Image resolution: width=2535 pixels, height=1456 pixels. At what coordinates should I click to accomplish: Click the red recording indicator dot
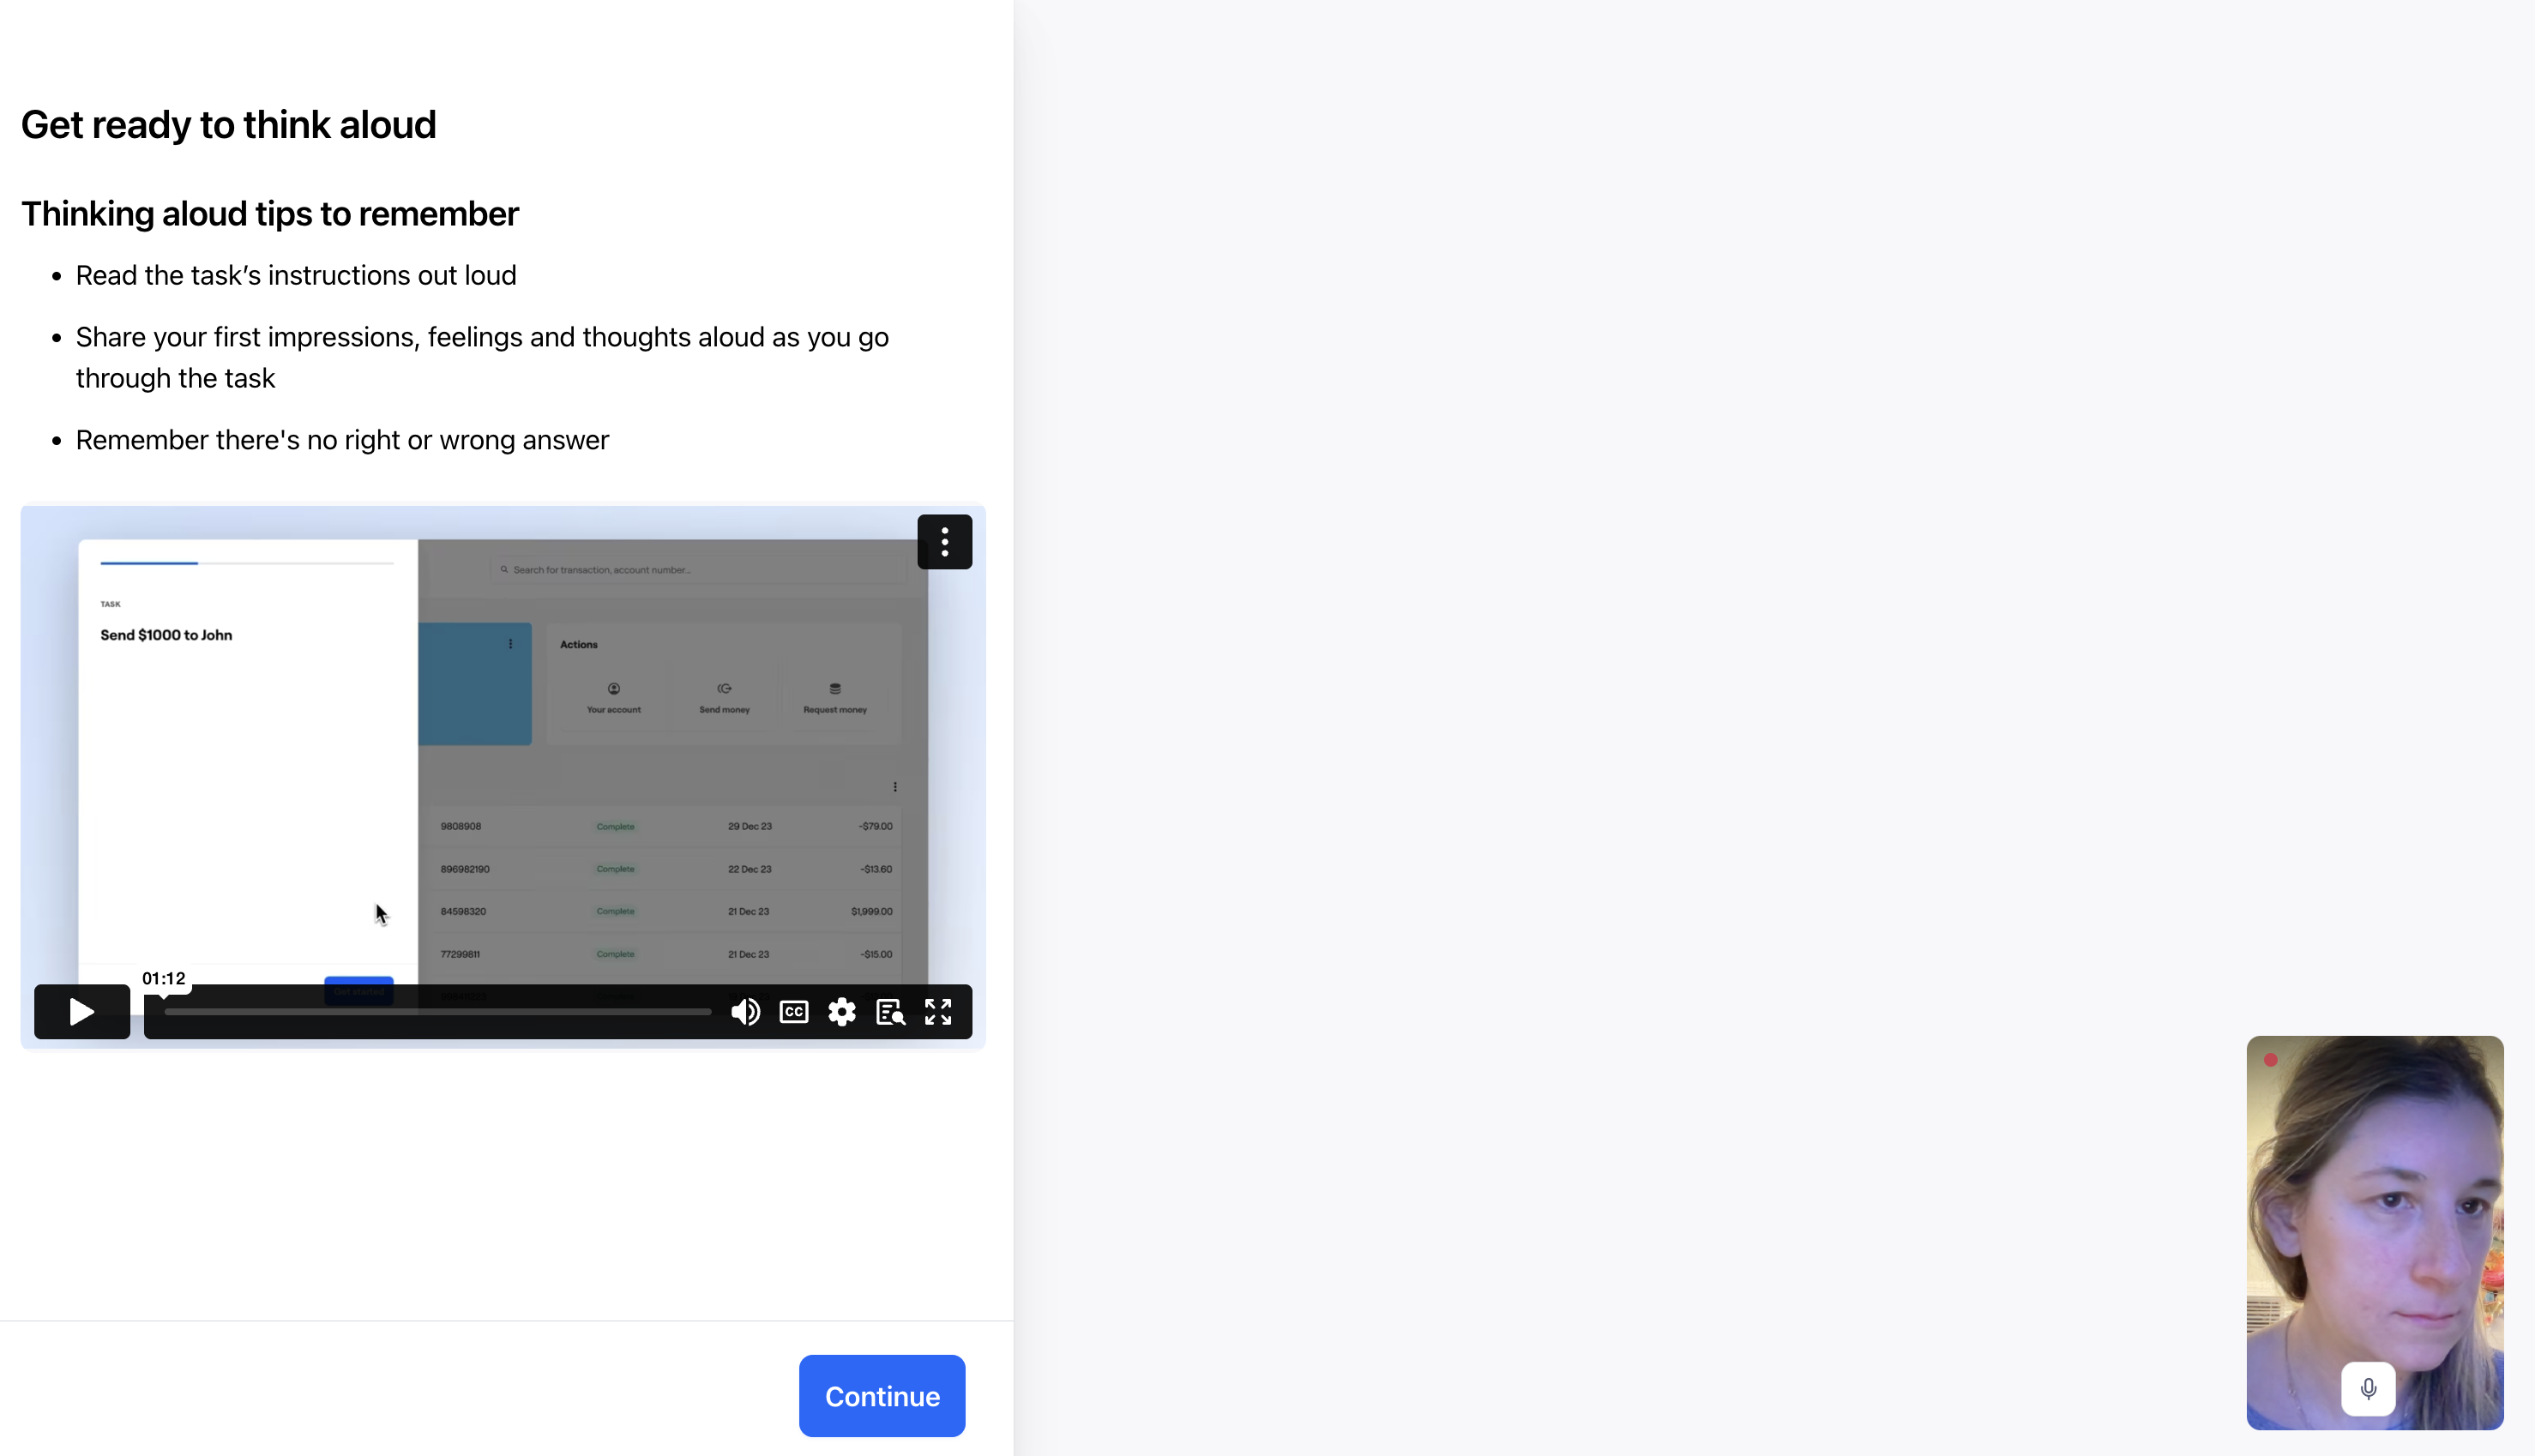tap(2270, 1060)
